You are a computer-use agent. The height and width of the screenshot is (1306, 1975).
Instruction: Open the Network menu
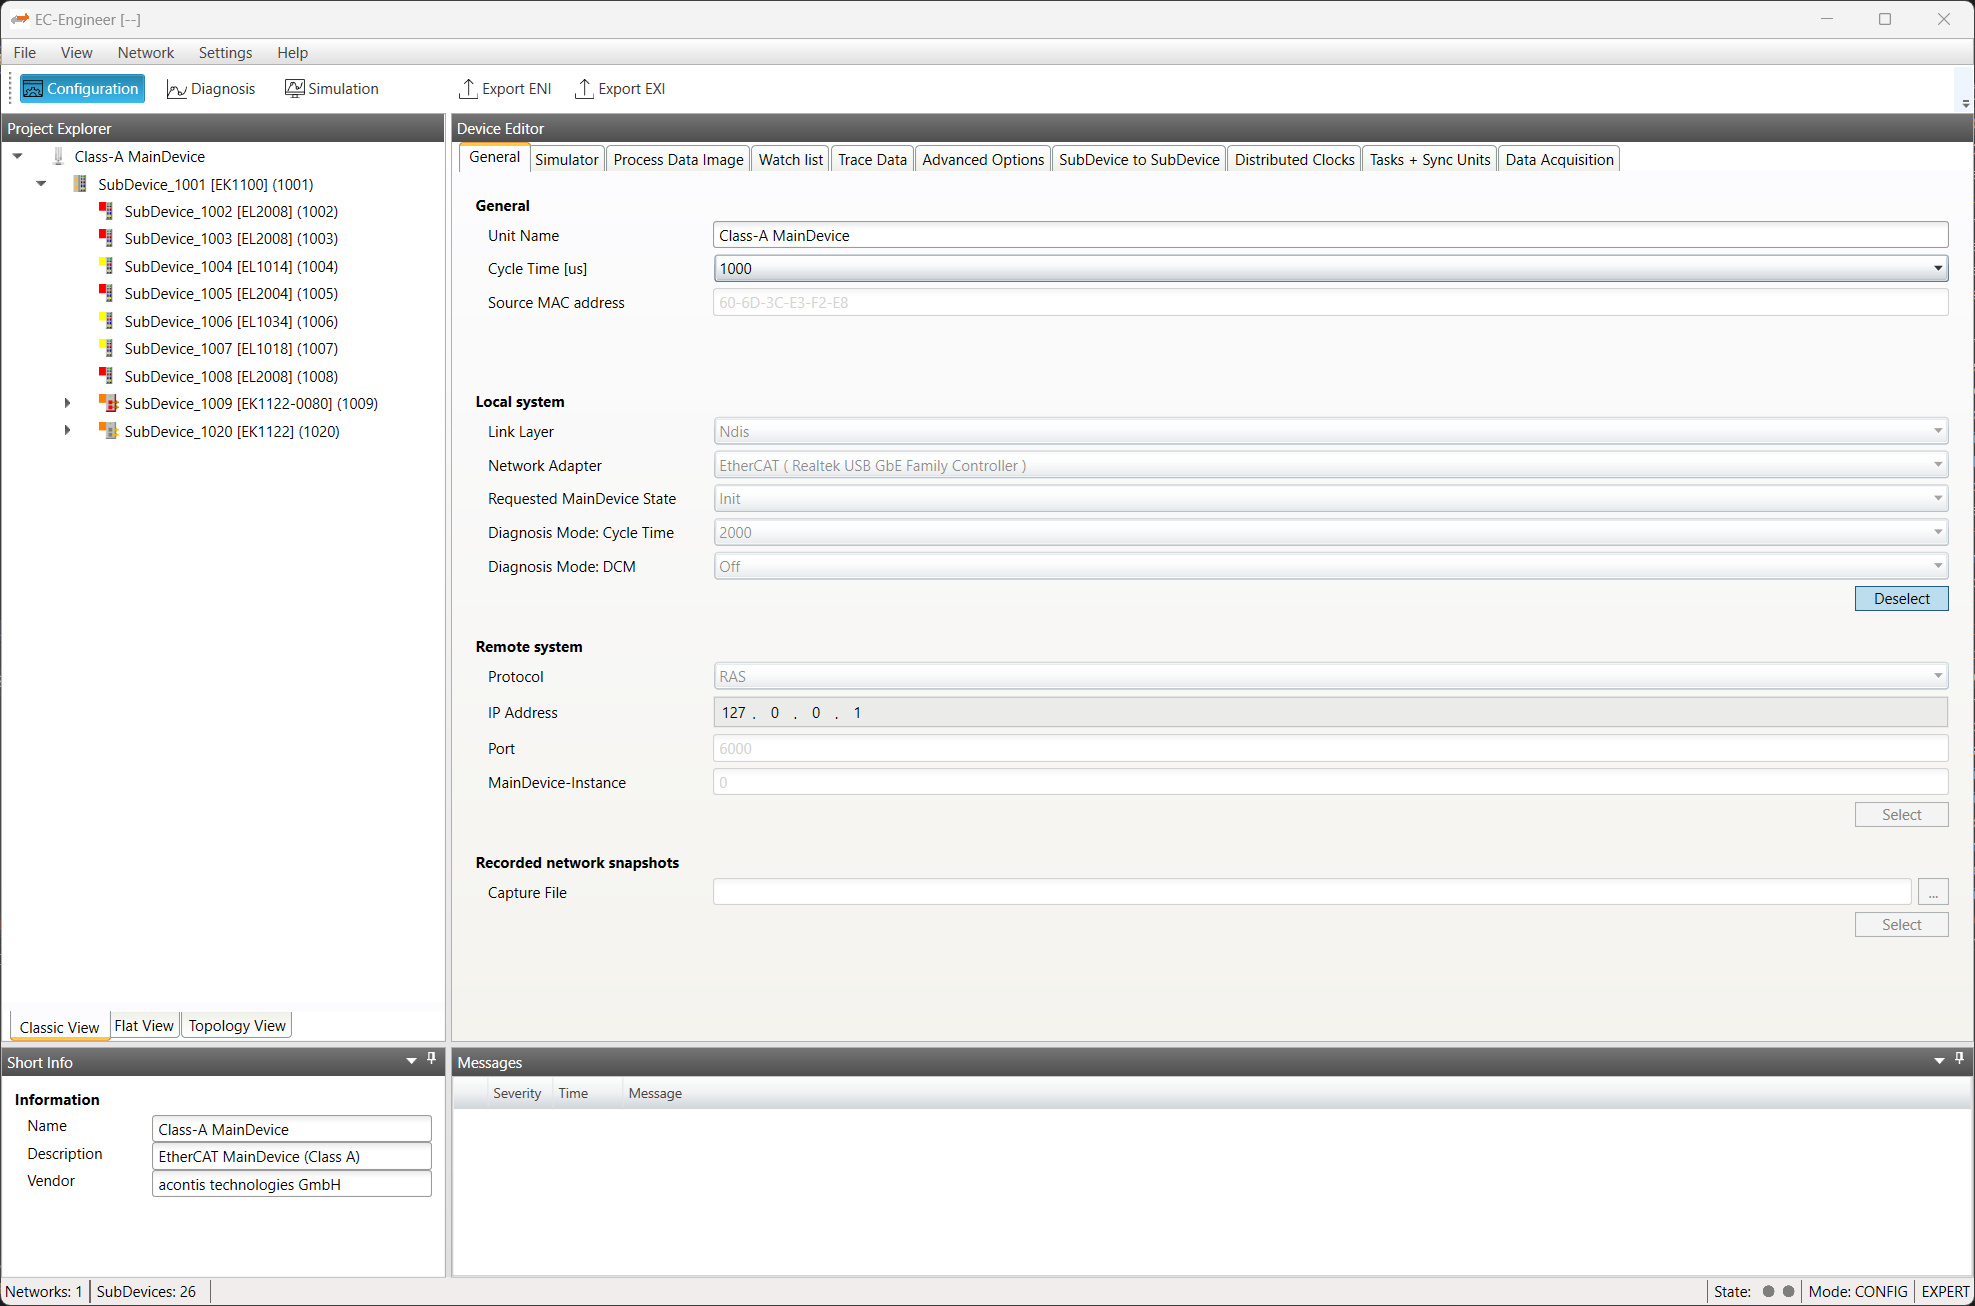[x=145, y=53]
